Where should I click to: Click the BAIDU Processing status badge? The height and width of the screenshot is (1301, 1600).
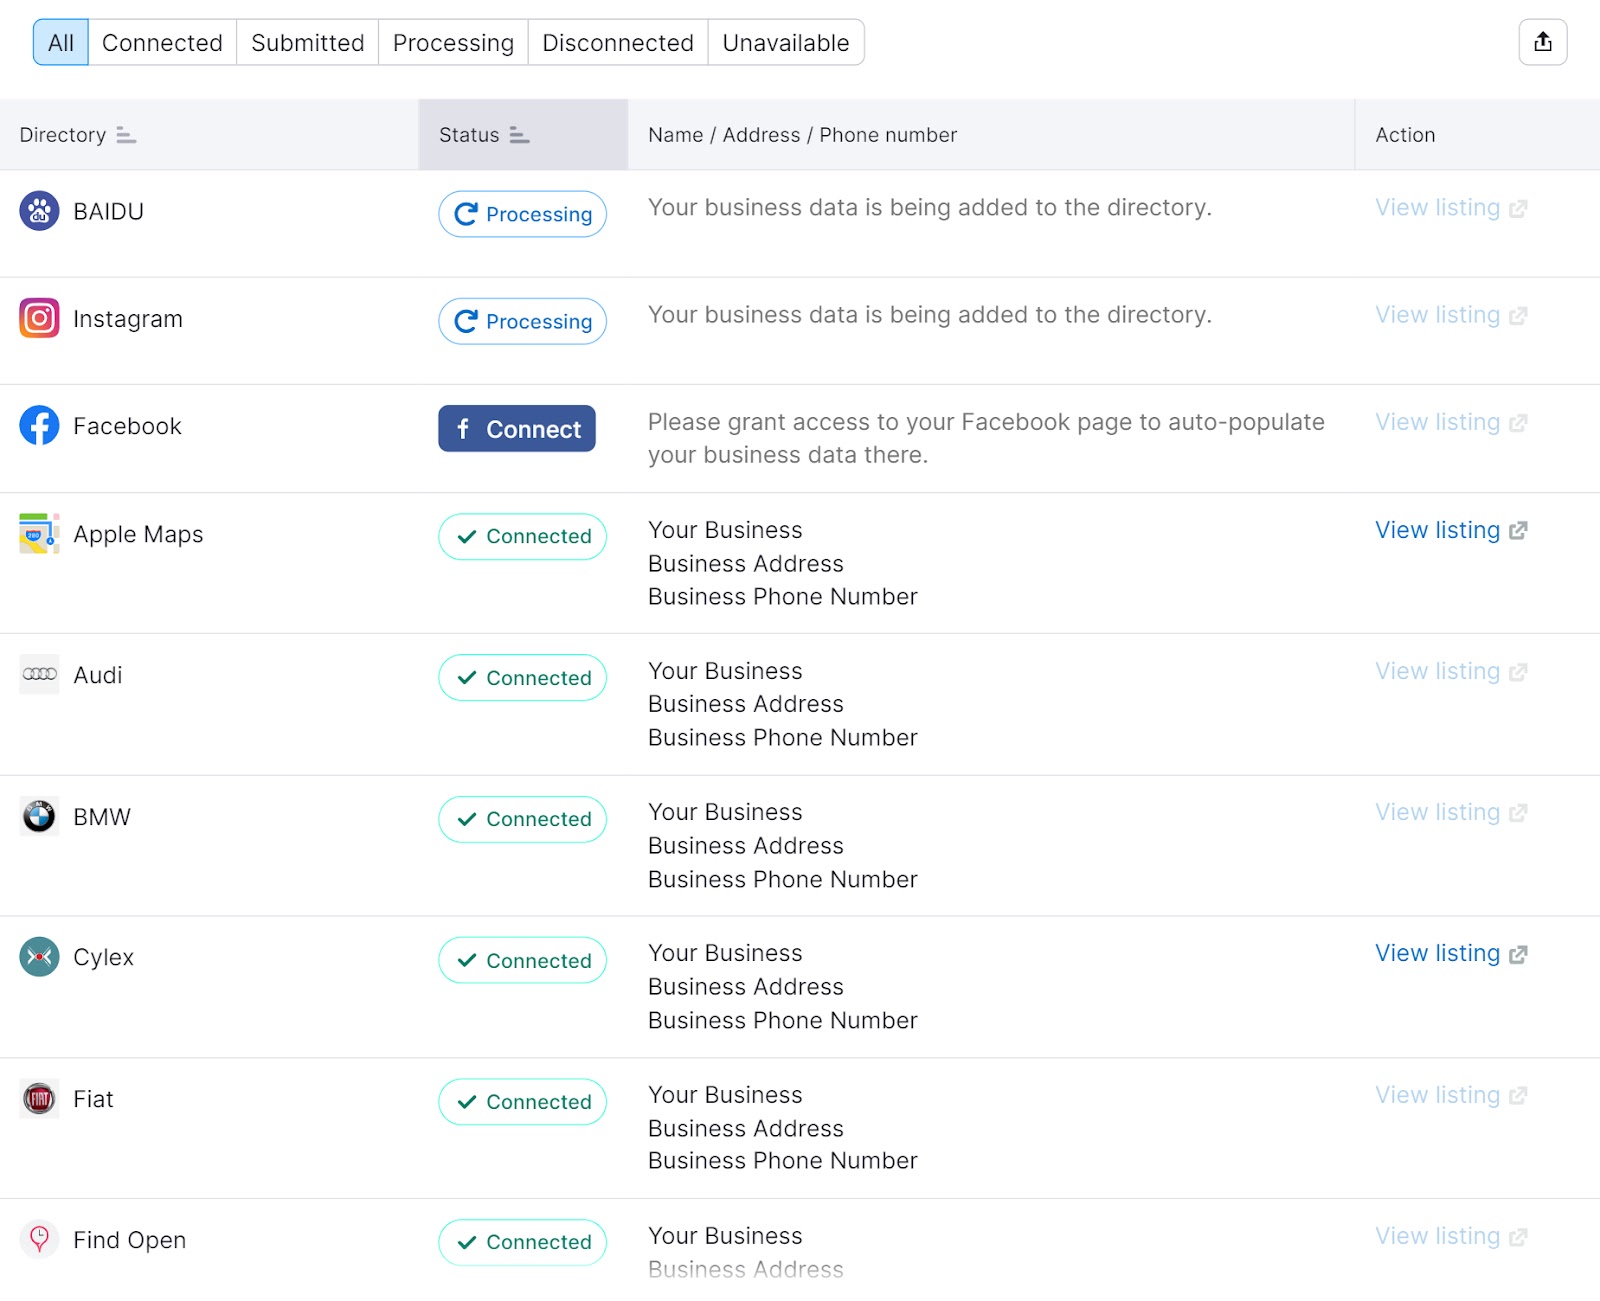(522, 214)
